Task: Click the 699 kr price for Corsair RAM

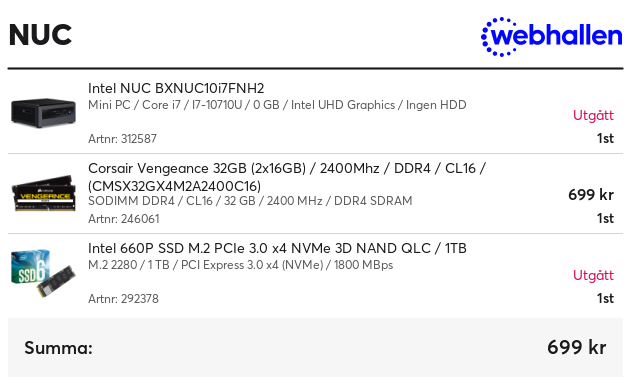Action: pos(591,195)
